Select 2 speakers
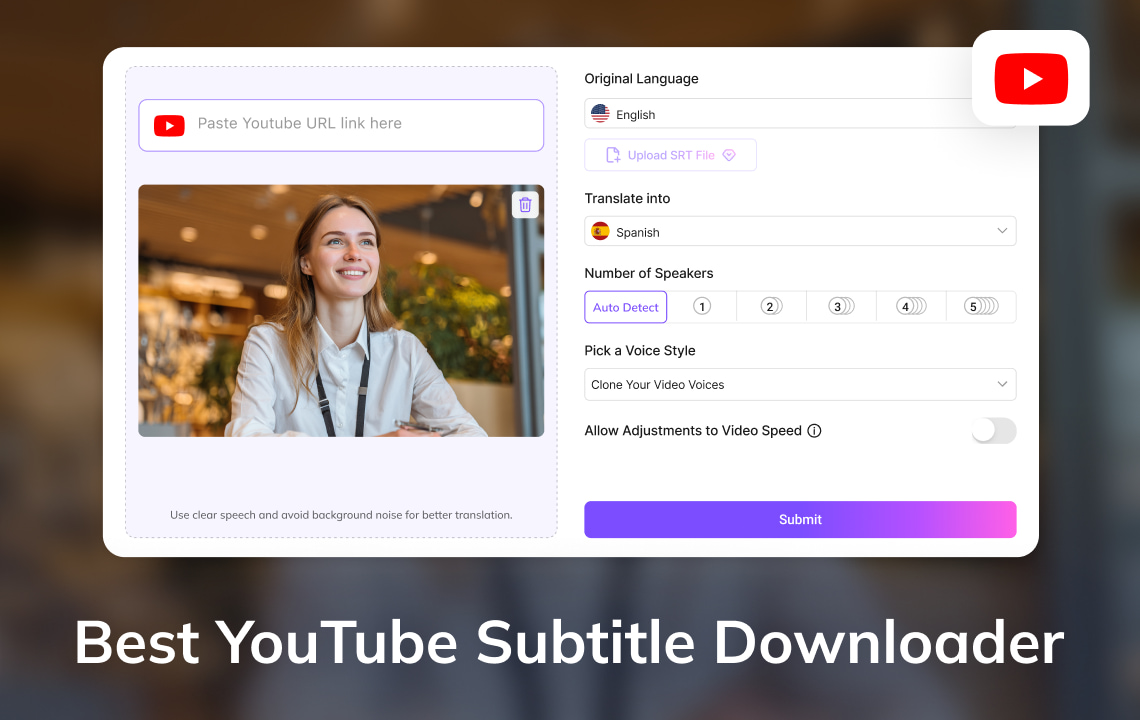This screenshot has width=1140, height=720. click(771, 307)
